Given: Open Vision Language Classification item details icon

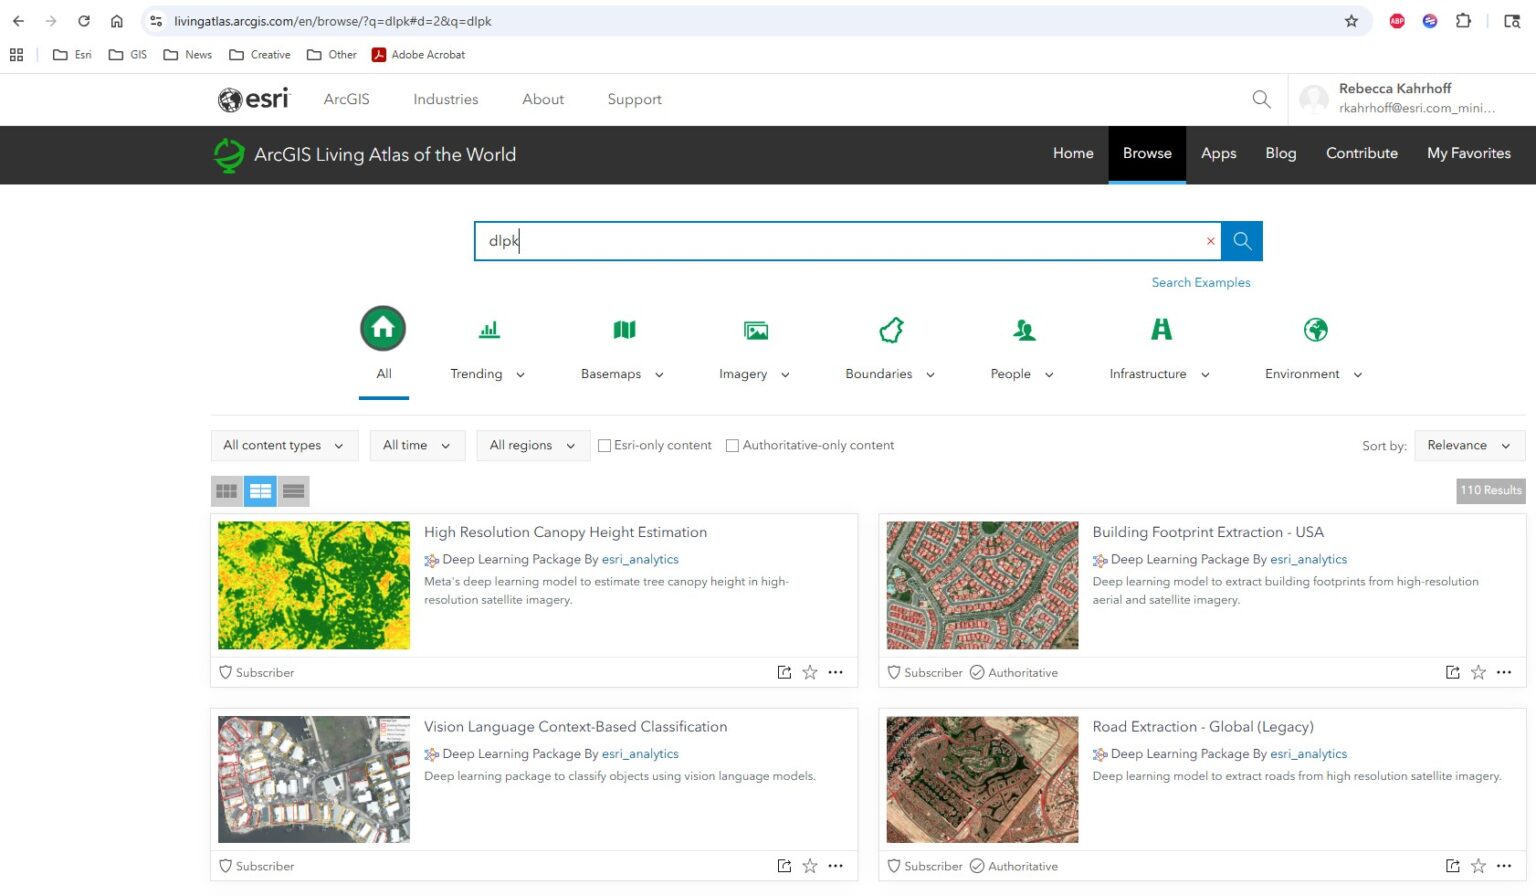Looking at the screenshot, I should point(784,866).
